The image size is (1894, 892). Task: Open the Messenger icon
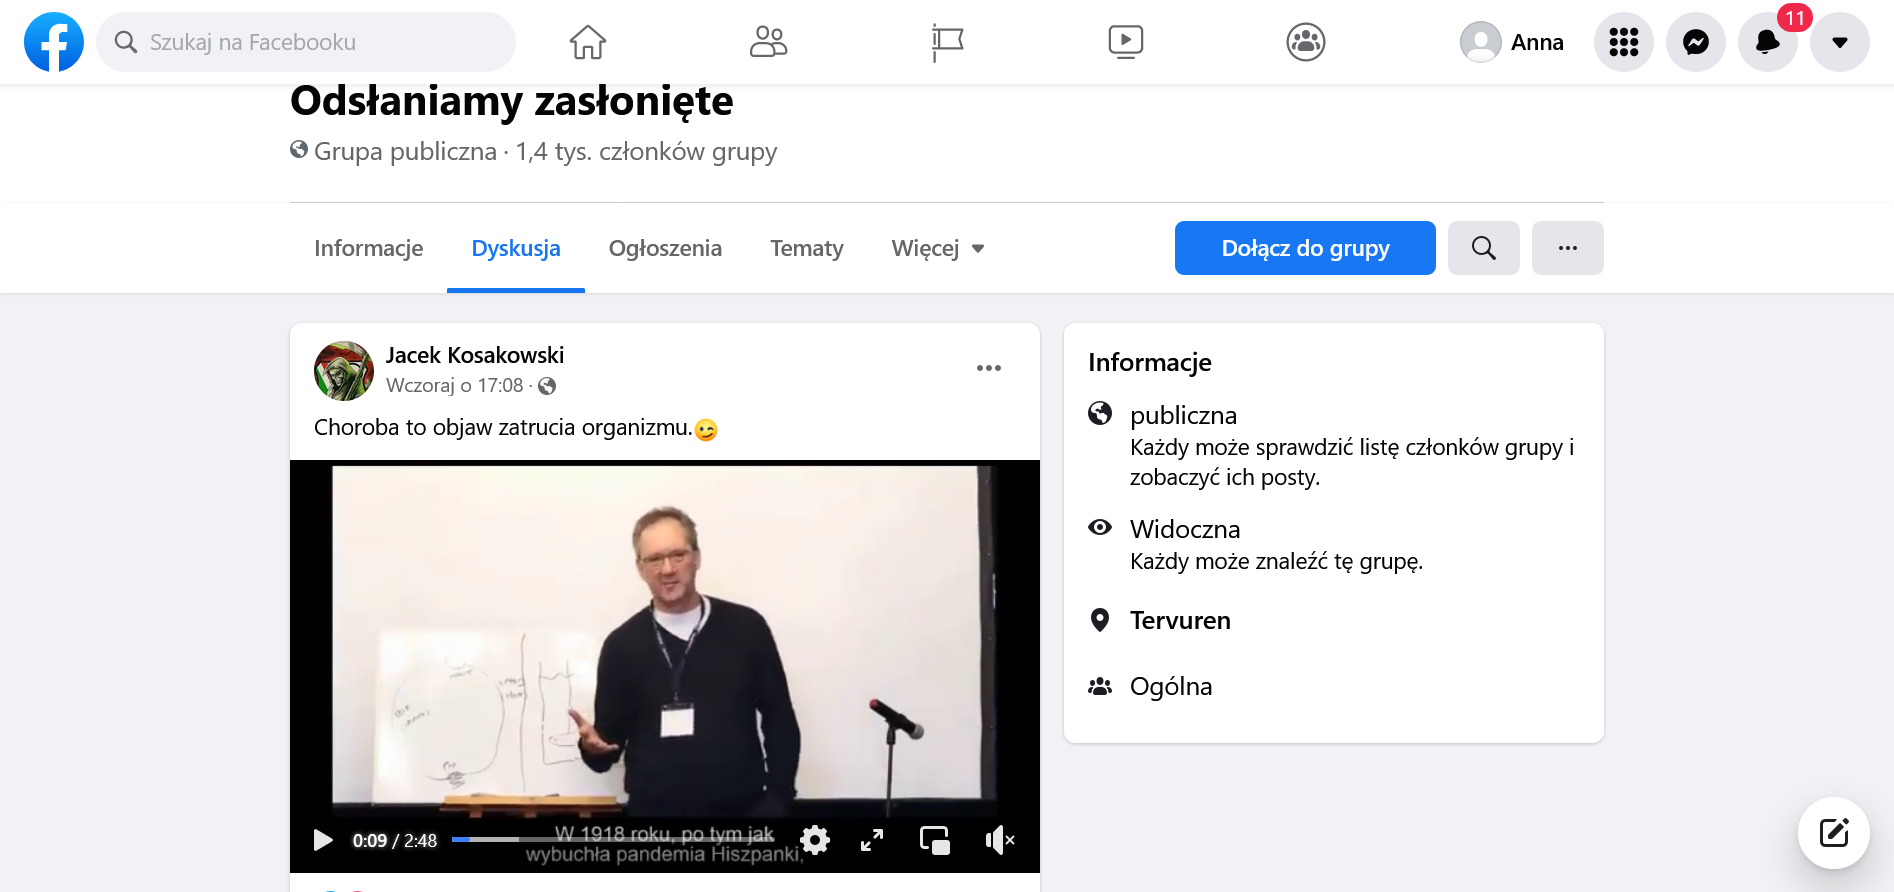(1696, 42)
